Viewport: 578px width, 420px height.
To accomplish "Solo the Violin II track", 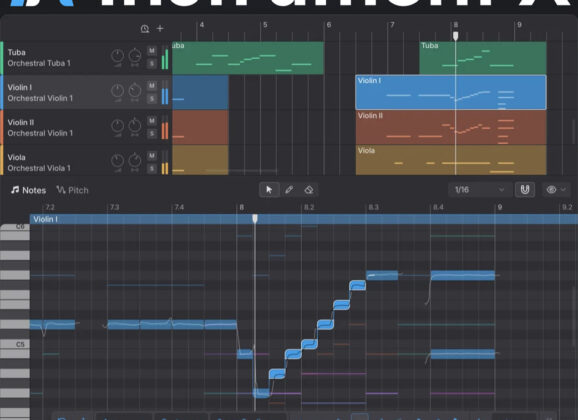I will click(152, 134).
